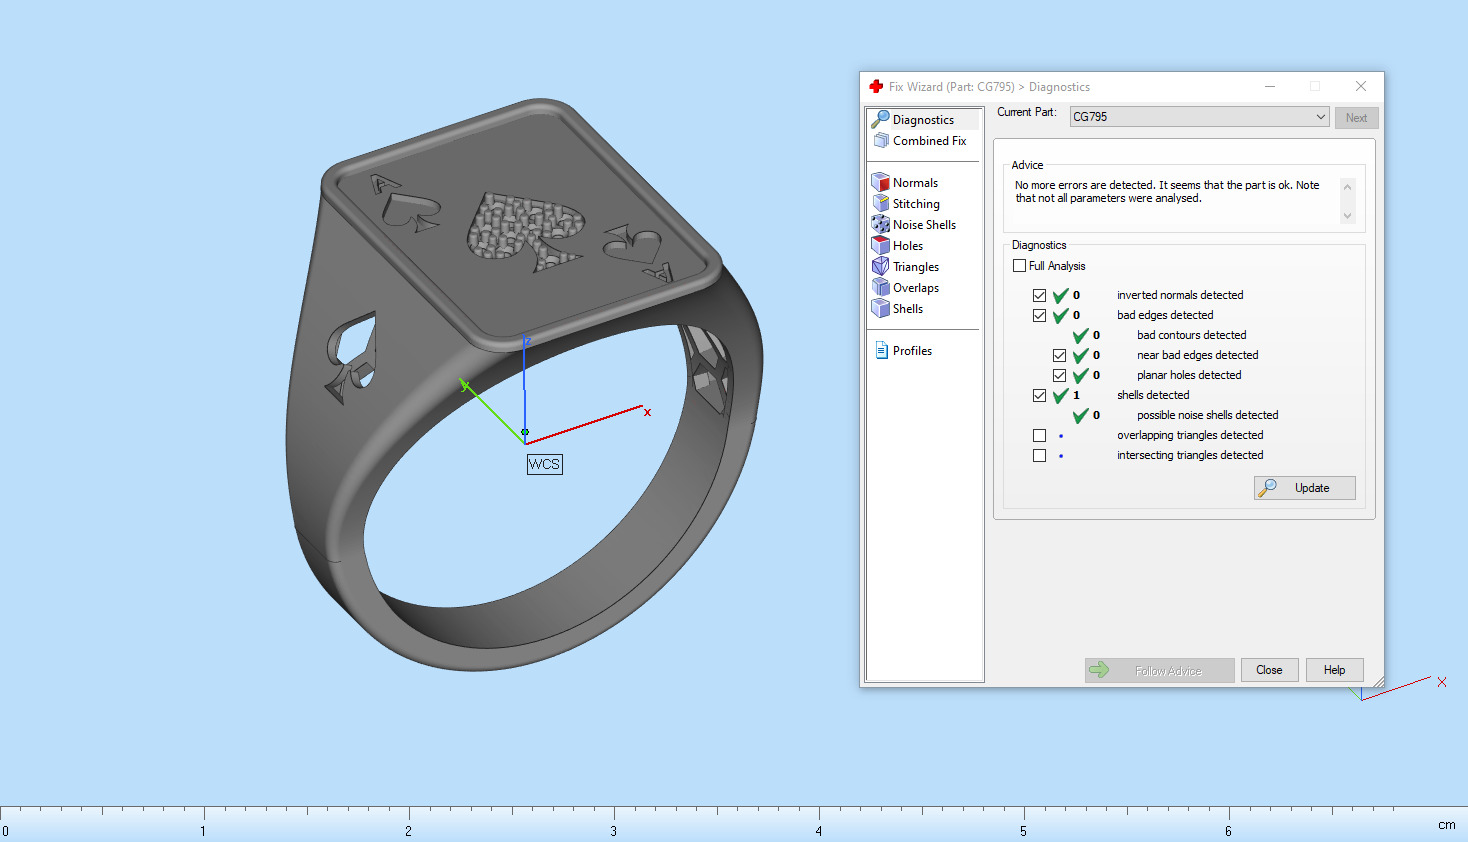Close Fix Wizard with X button
The image size is (1468, 842).
(1361, 86)
